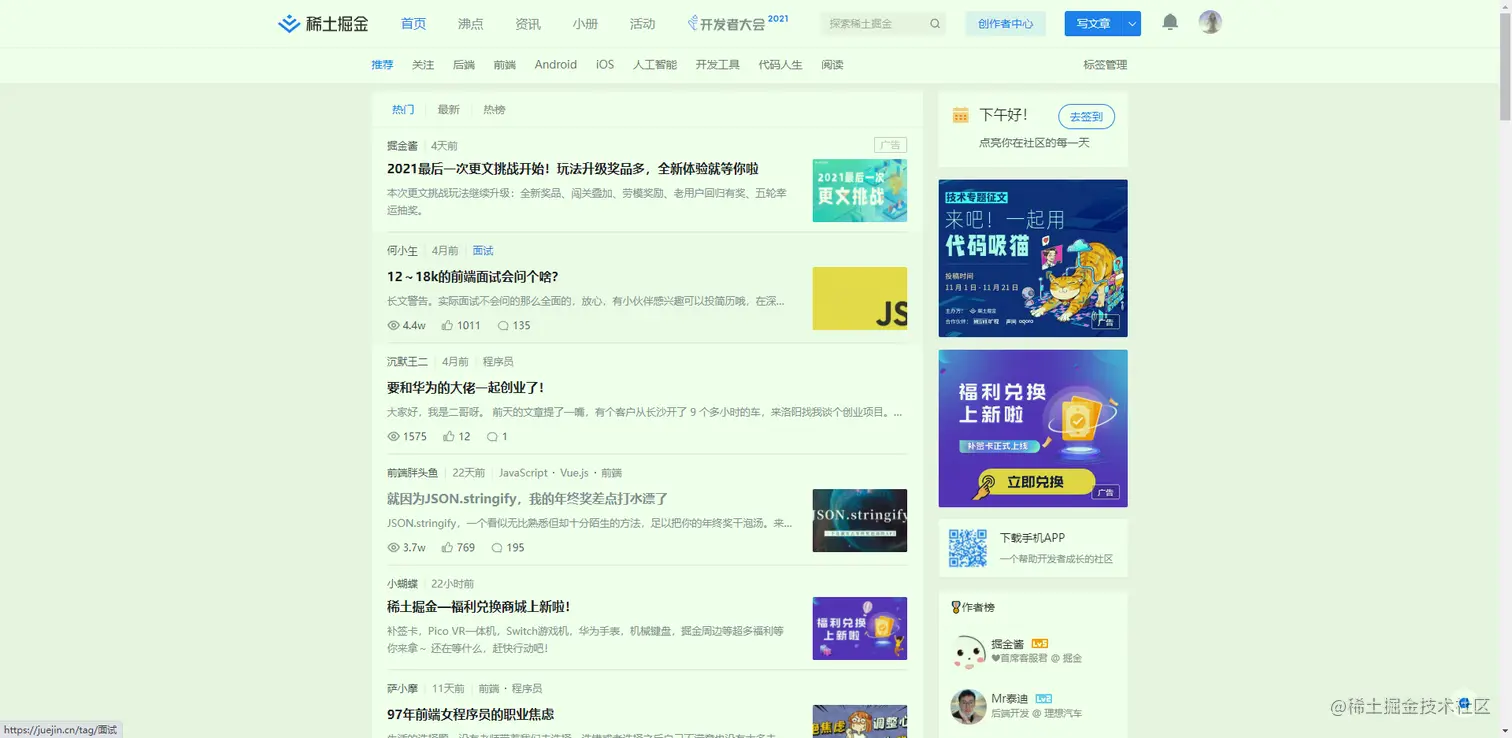1512x738 pixels.
Task: Click the 创作者中心 button
Action: click(x=1006, y=24)
